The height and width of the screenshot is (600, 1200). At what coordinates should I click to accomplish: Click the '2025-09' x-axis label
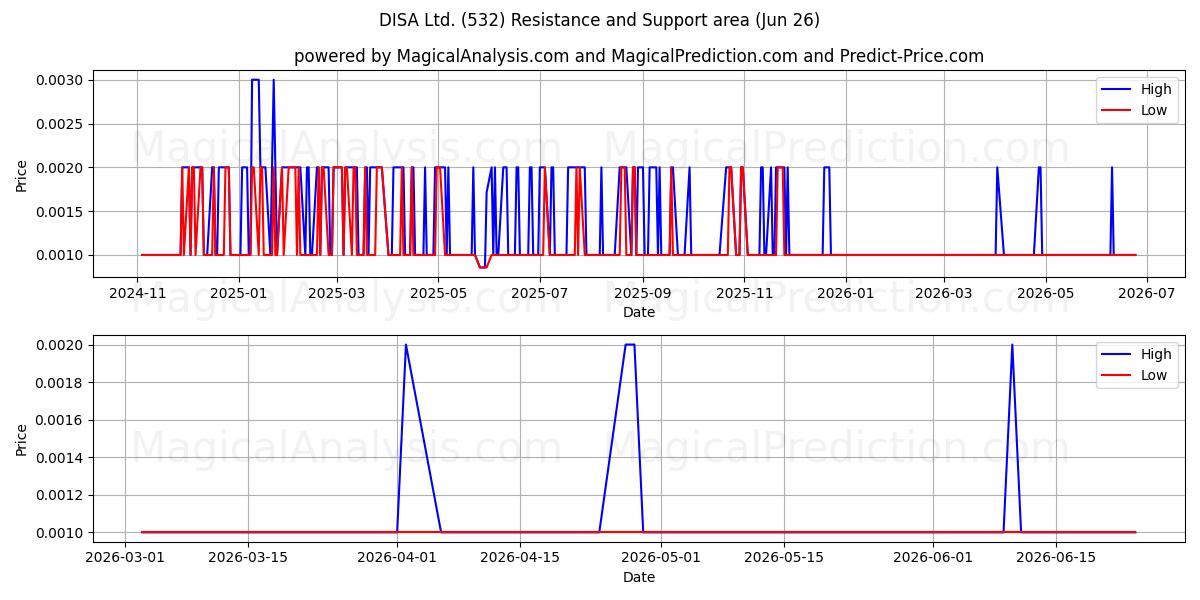click(x=643, y=293)
